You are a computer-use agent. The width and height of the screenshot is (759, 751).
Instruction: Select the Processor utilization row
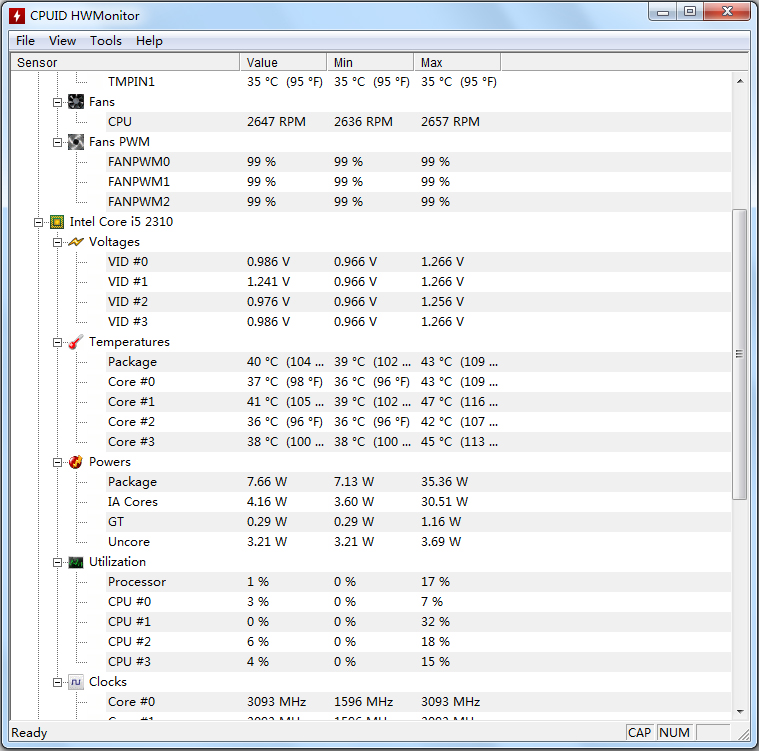(x=418, y=582)
